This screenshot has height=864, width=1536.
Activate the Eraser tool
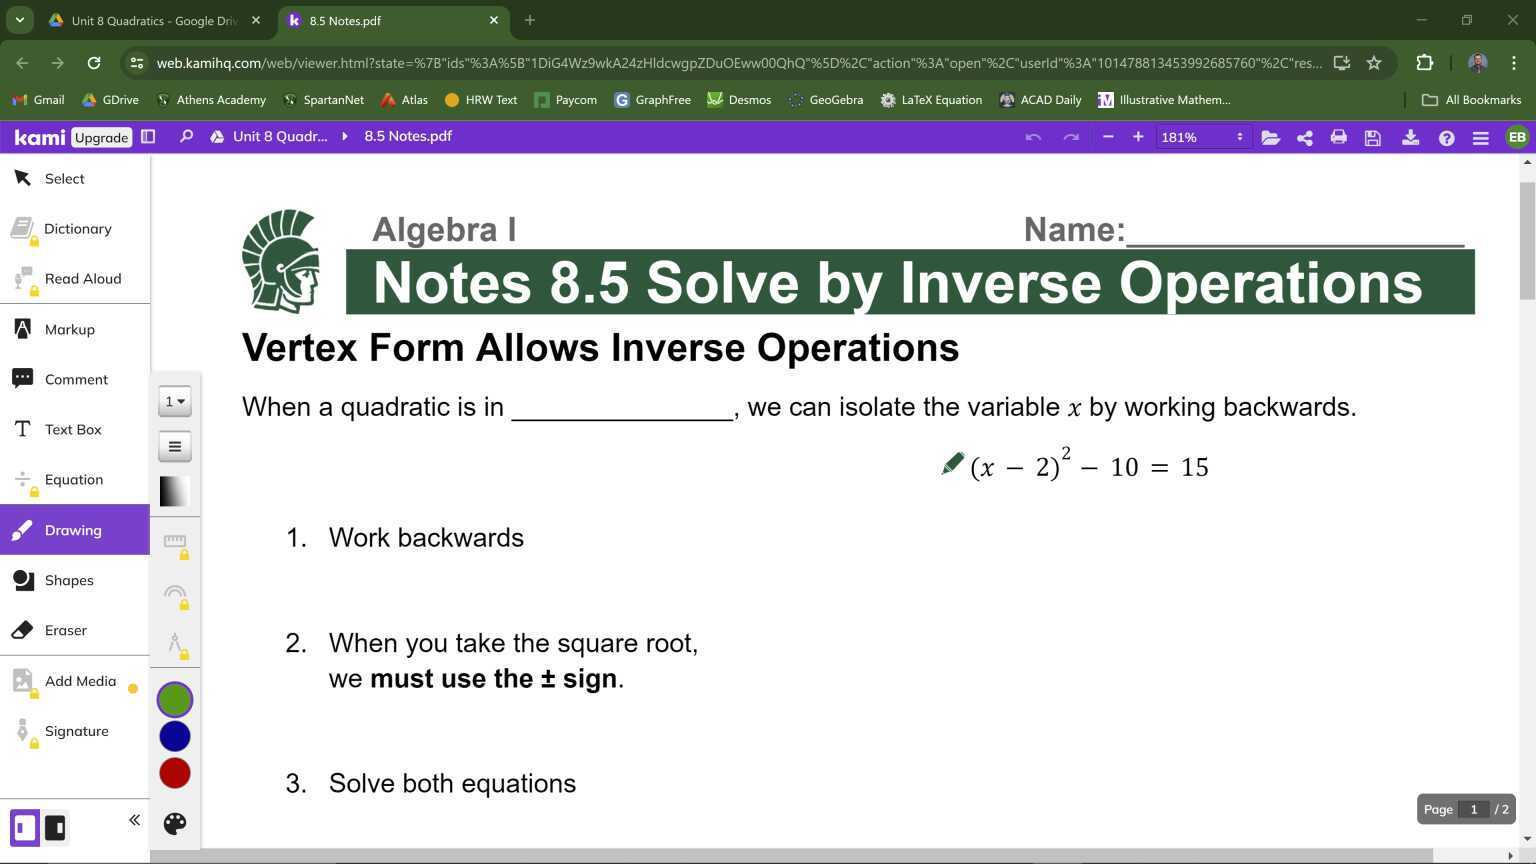65,630
